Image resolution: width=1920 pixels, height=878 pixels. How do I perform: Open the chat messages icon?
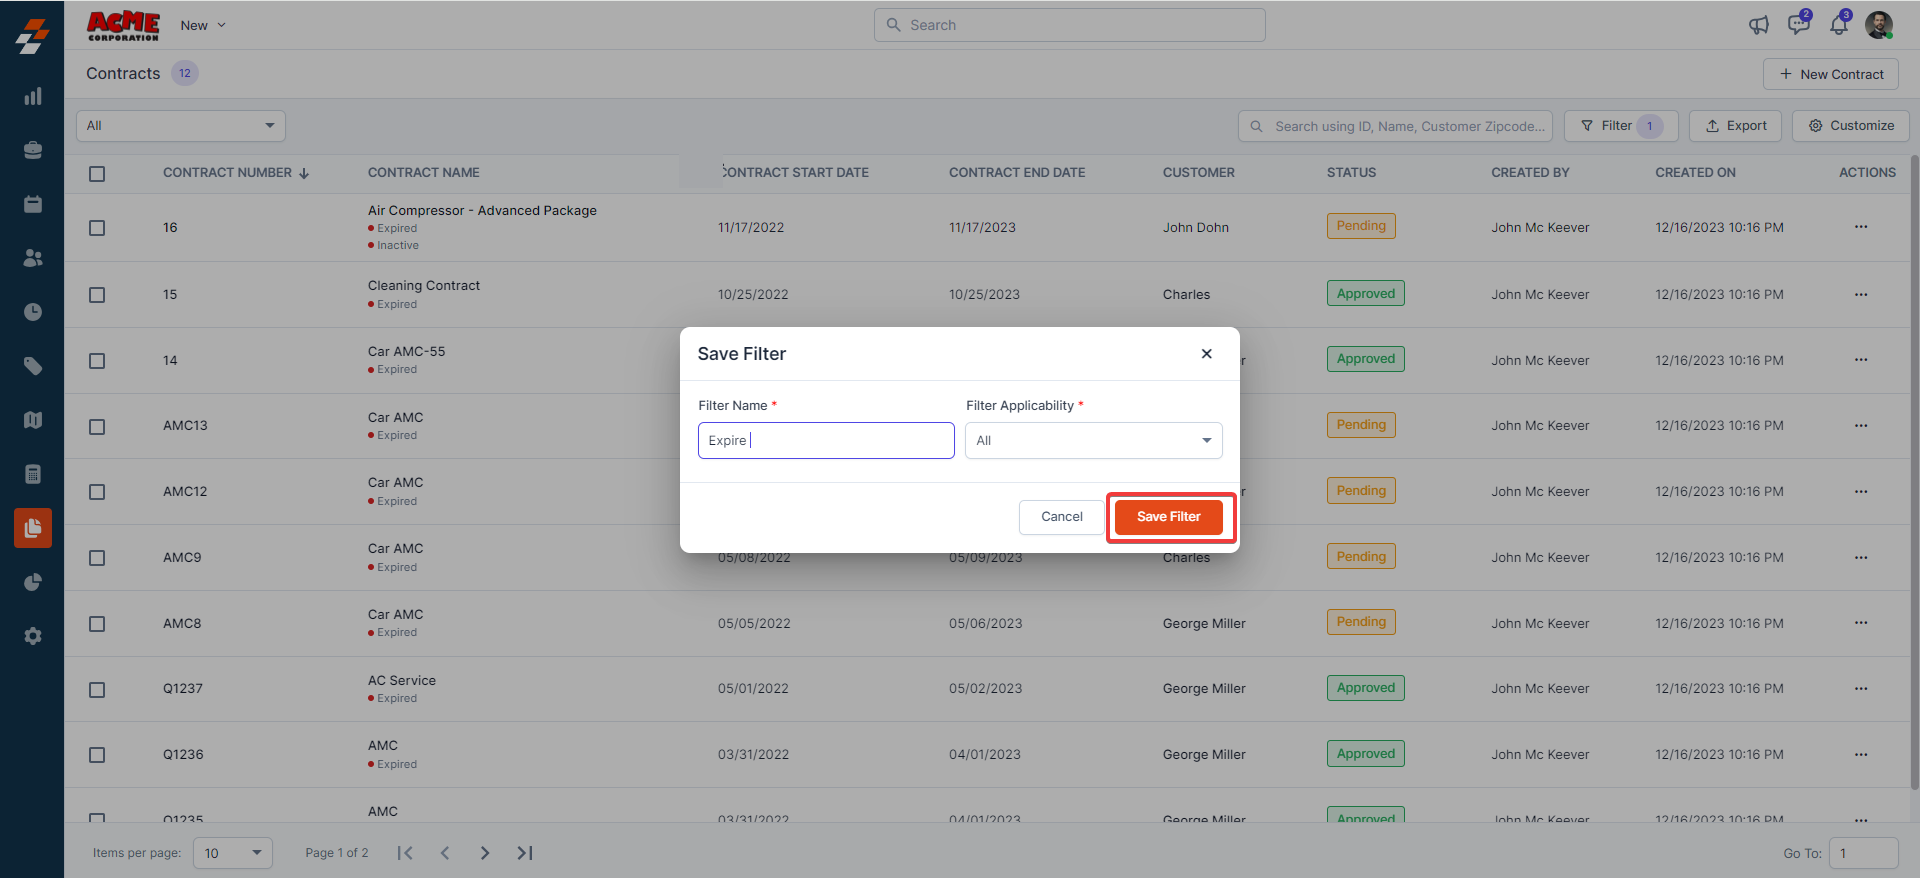1798,25
